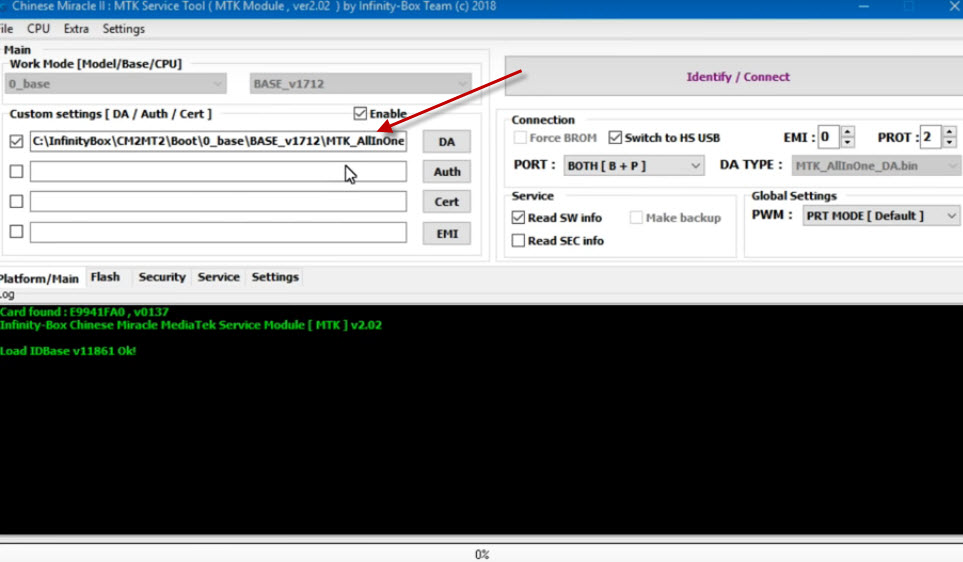963x562 pixels.
Task: Uncheck the DA path checkbox
Action: coord(17,141)
